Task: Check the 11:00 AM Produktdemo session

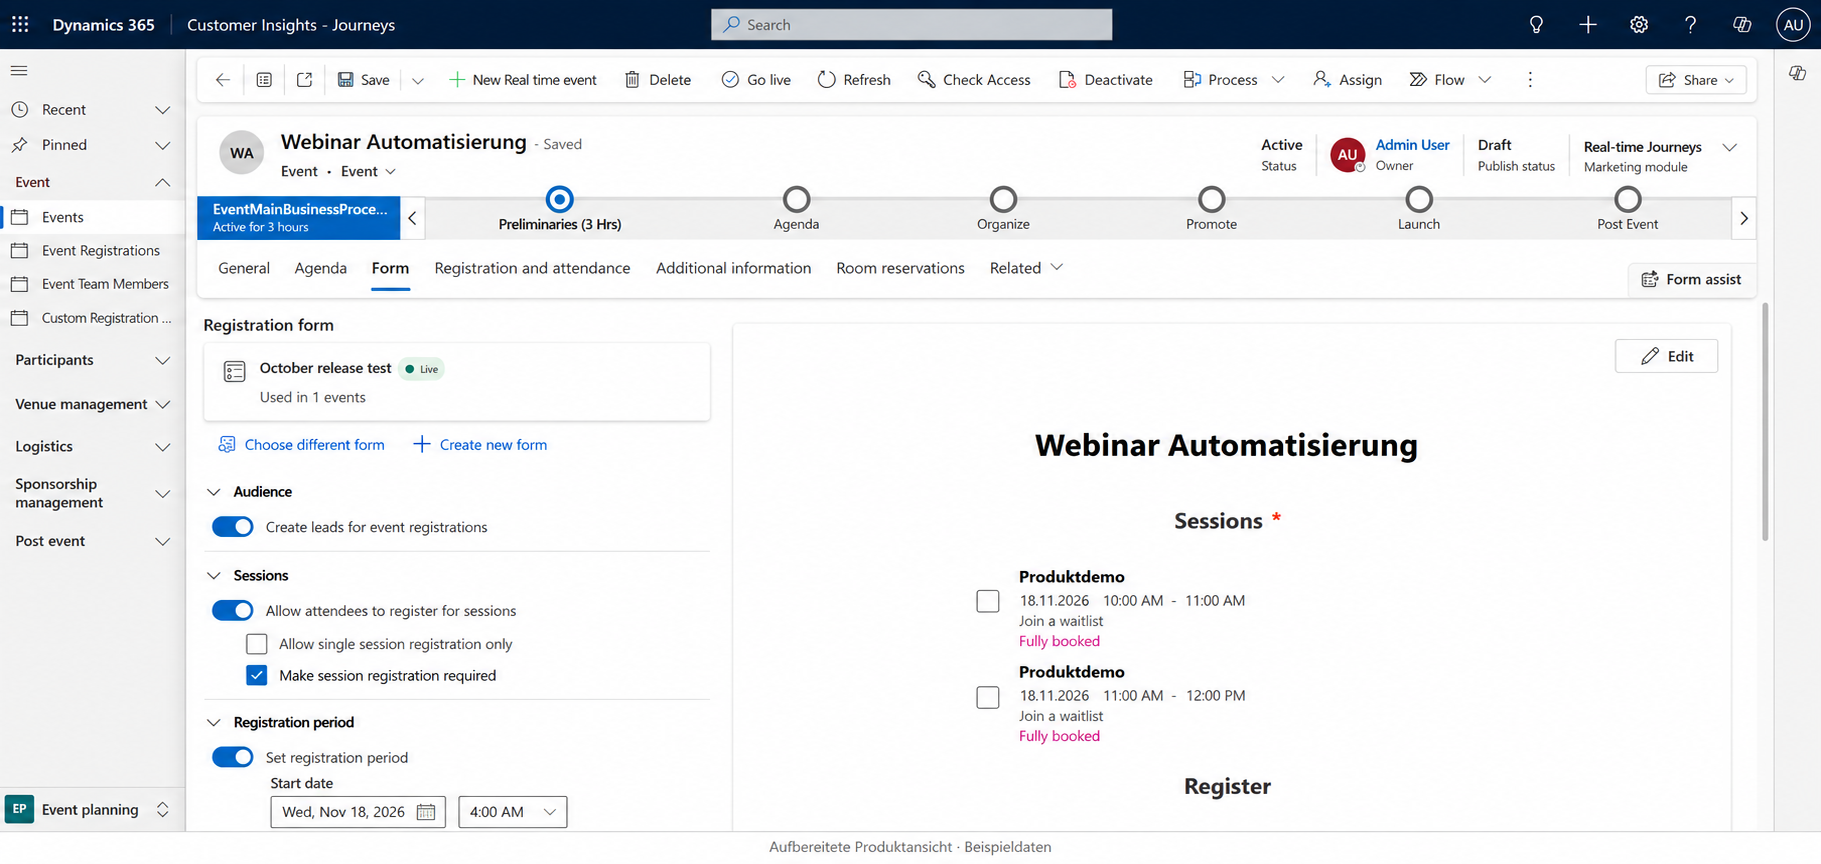Action: click(988, 697)
